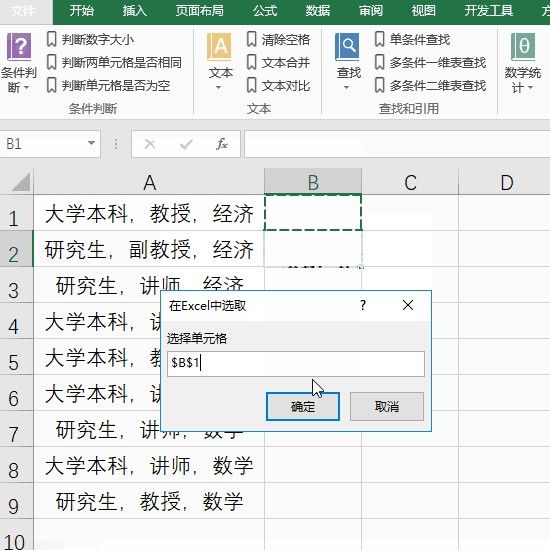
Task: Select row 1 header
Action: (x=16, y=213)
